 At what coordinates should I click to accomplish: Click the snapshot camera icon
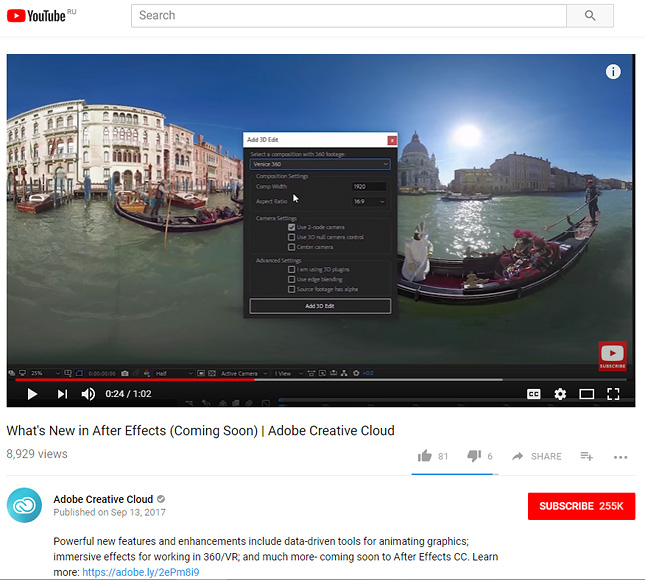coord(125,373)
